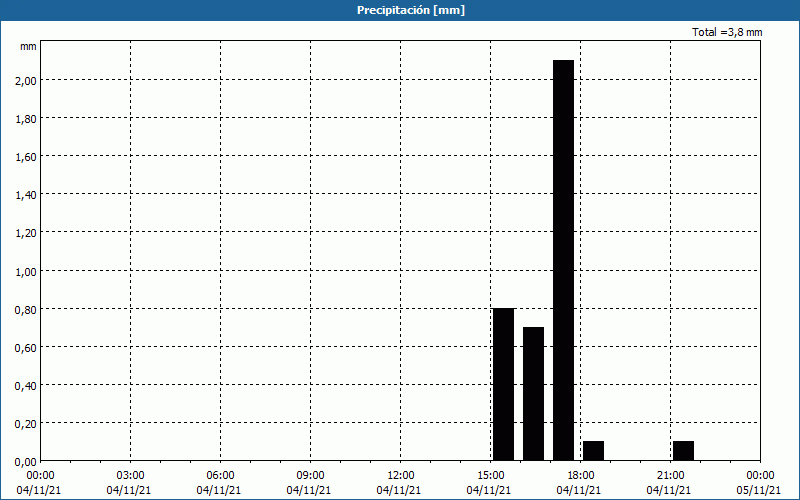
Task: Click the 2,00 y-axis value
Action: [24, 80]
